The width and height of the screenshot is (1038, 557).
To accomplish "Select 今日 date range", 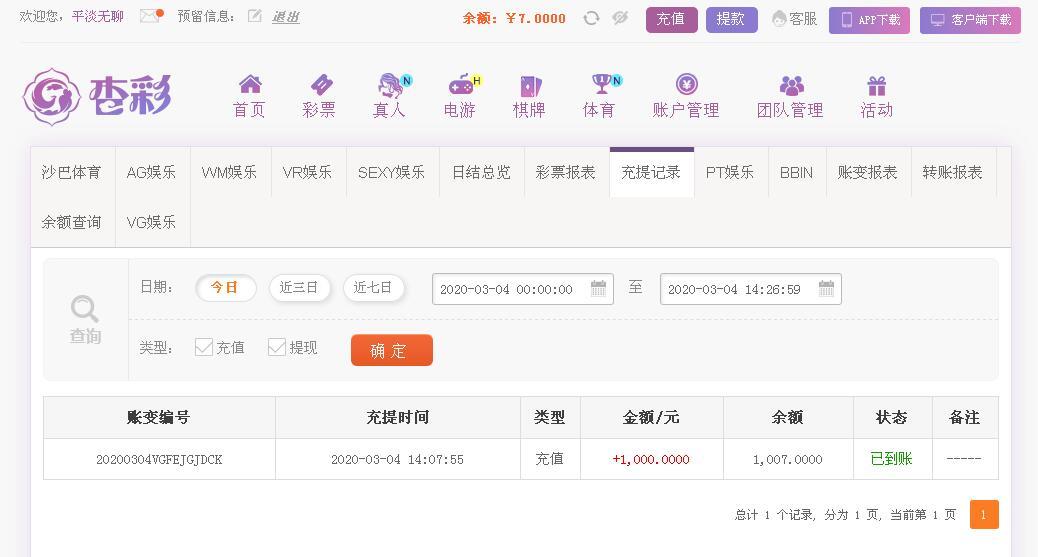I will (225, 287).
